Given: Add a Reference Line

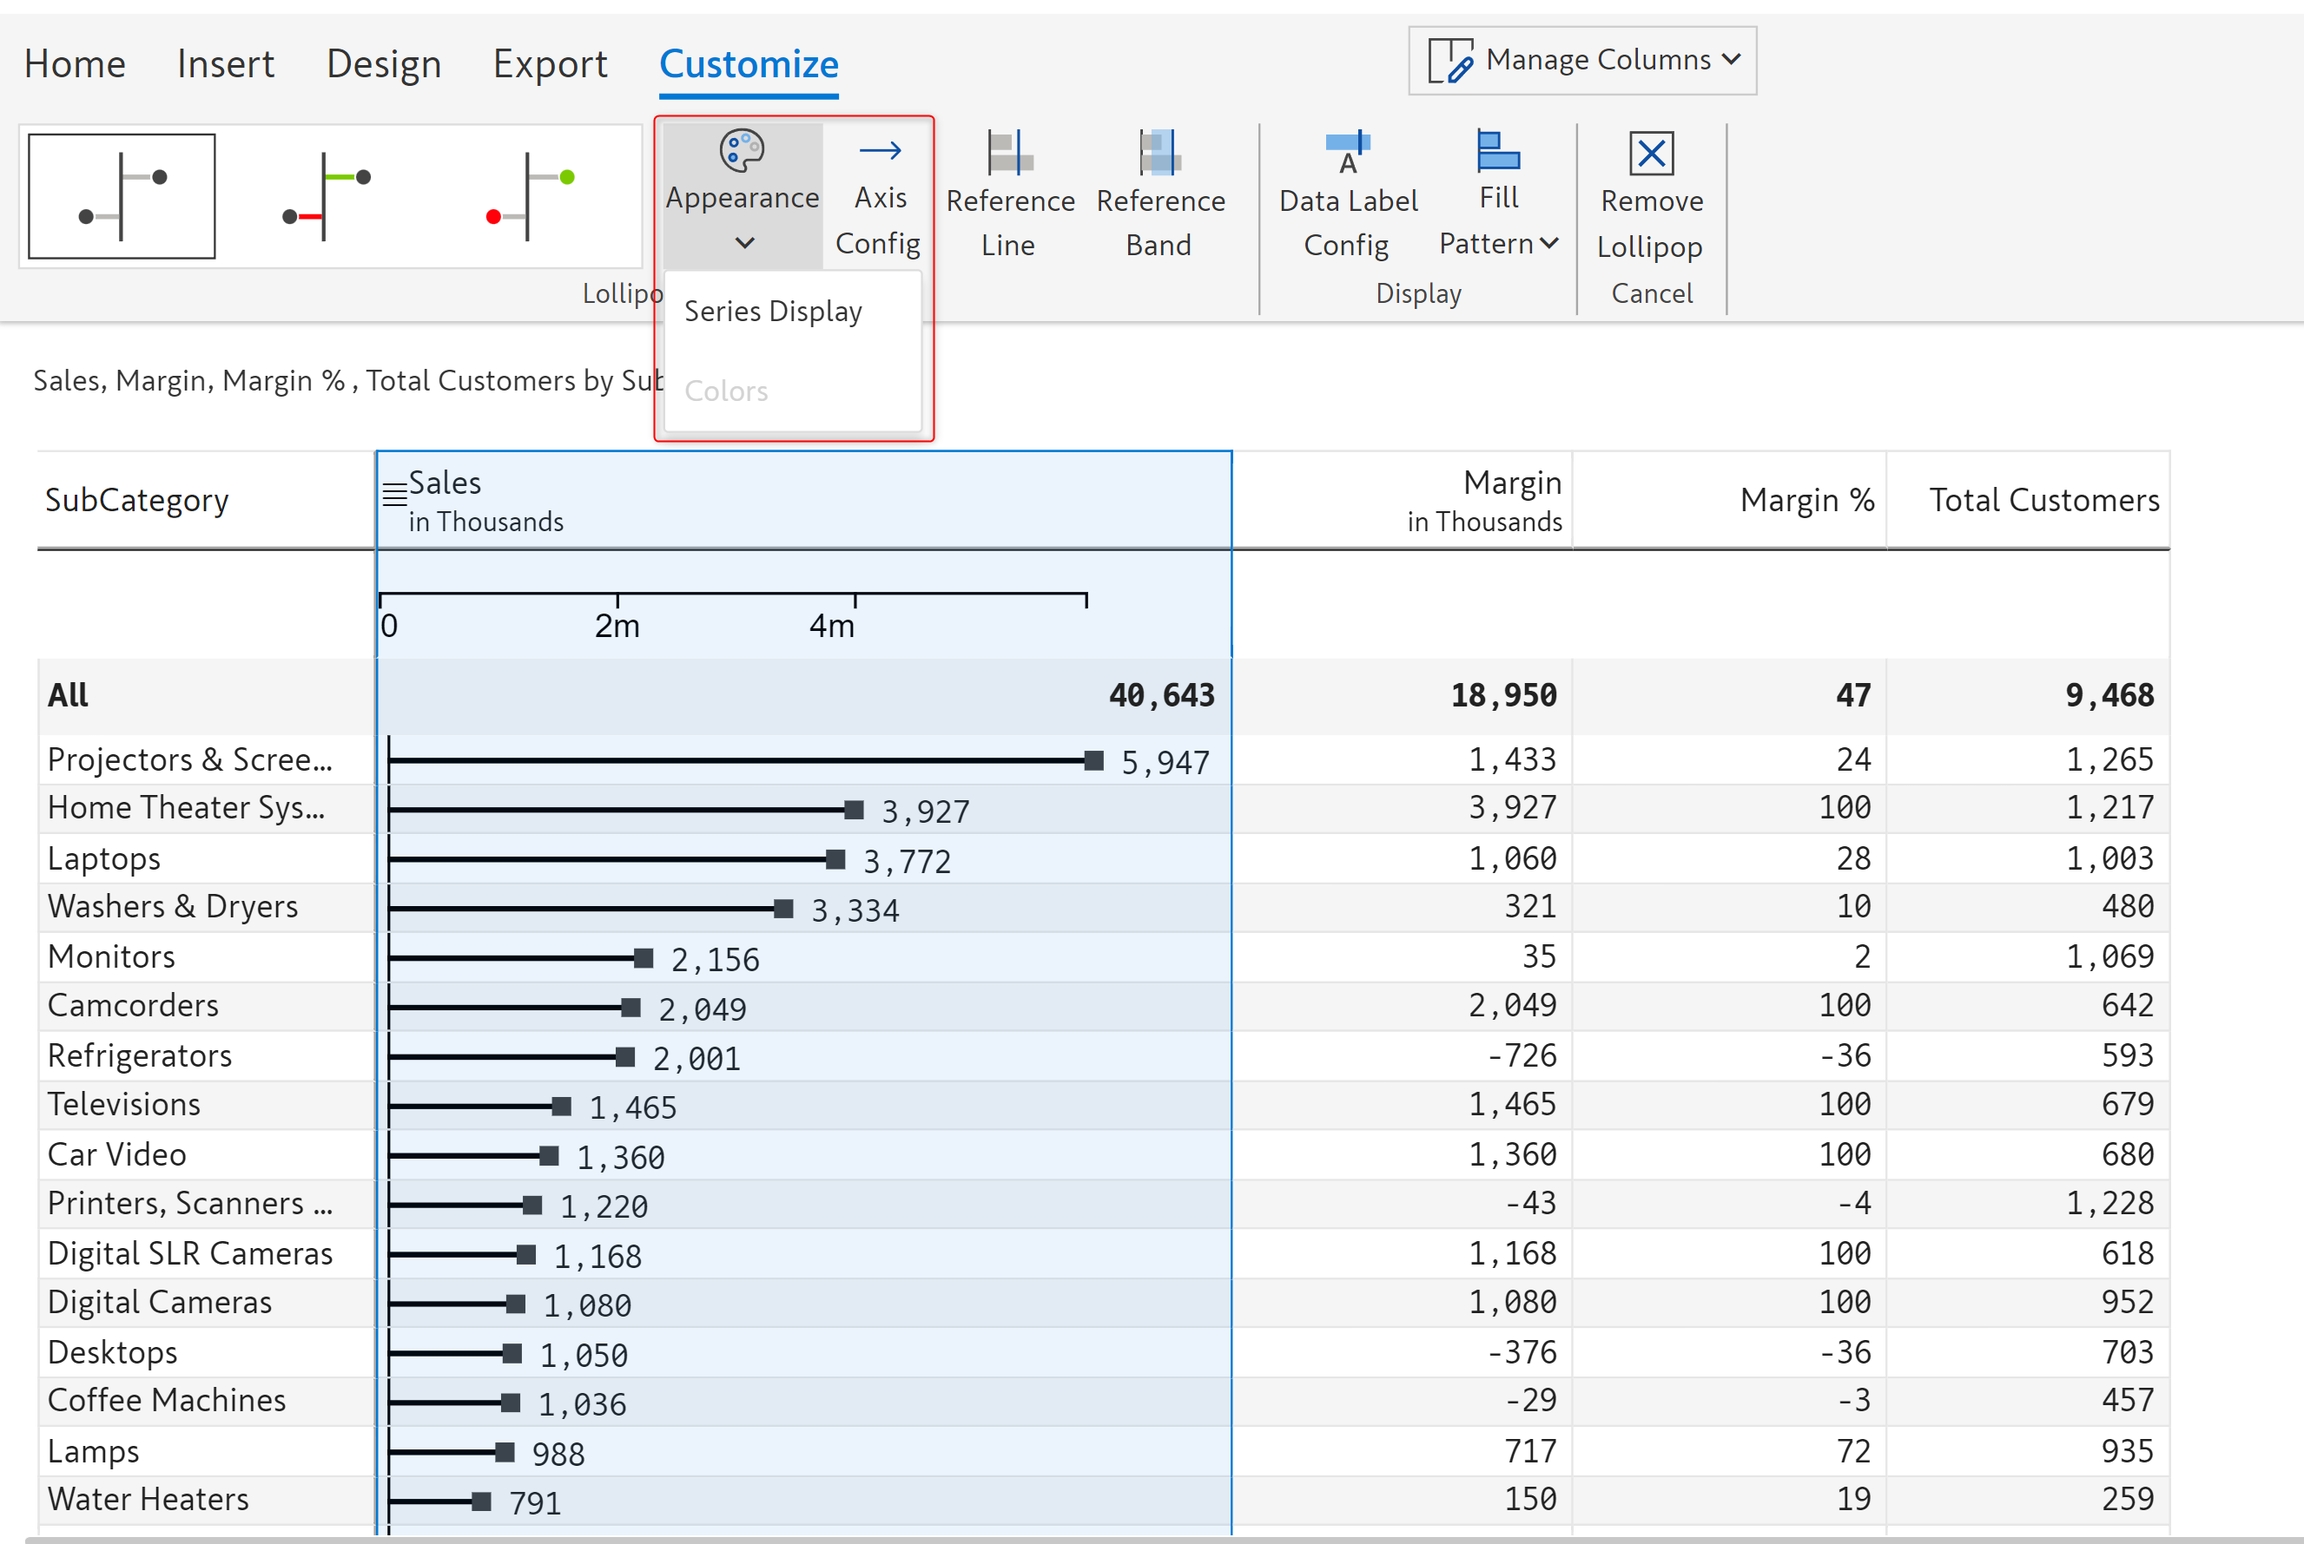Looking at the screenshot, I should [1009, 196].
